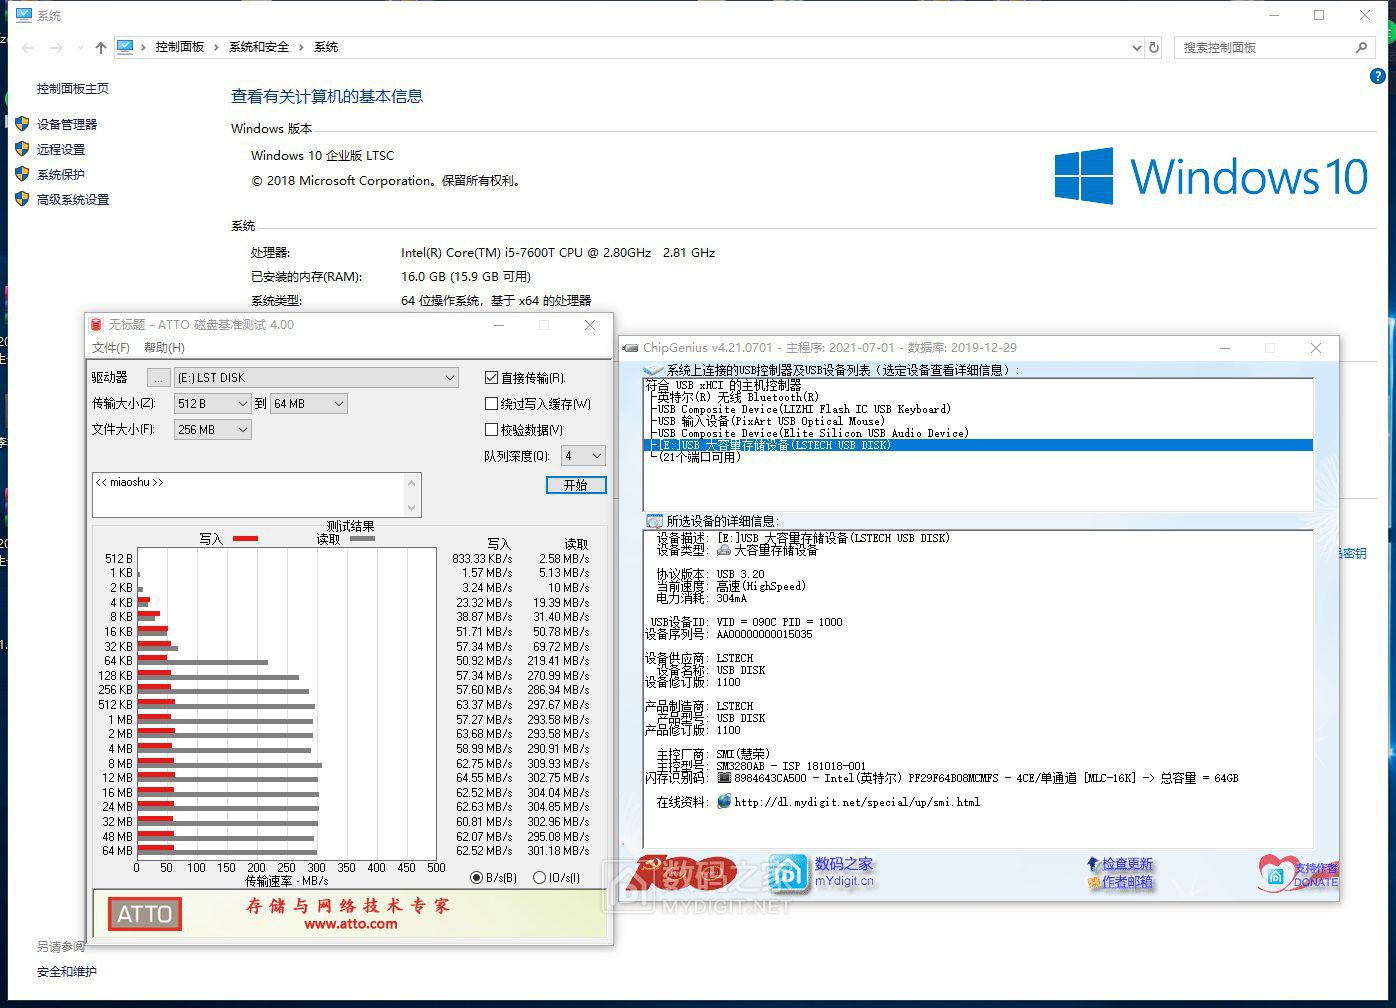
Task: Expand the chevron after 系统和安全 in breadcrumb
Action: click(x=302, y=47)
